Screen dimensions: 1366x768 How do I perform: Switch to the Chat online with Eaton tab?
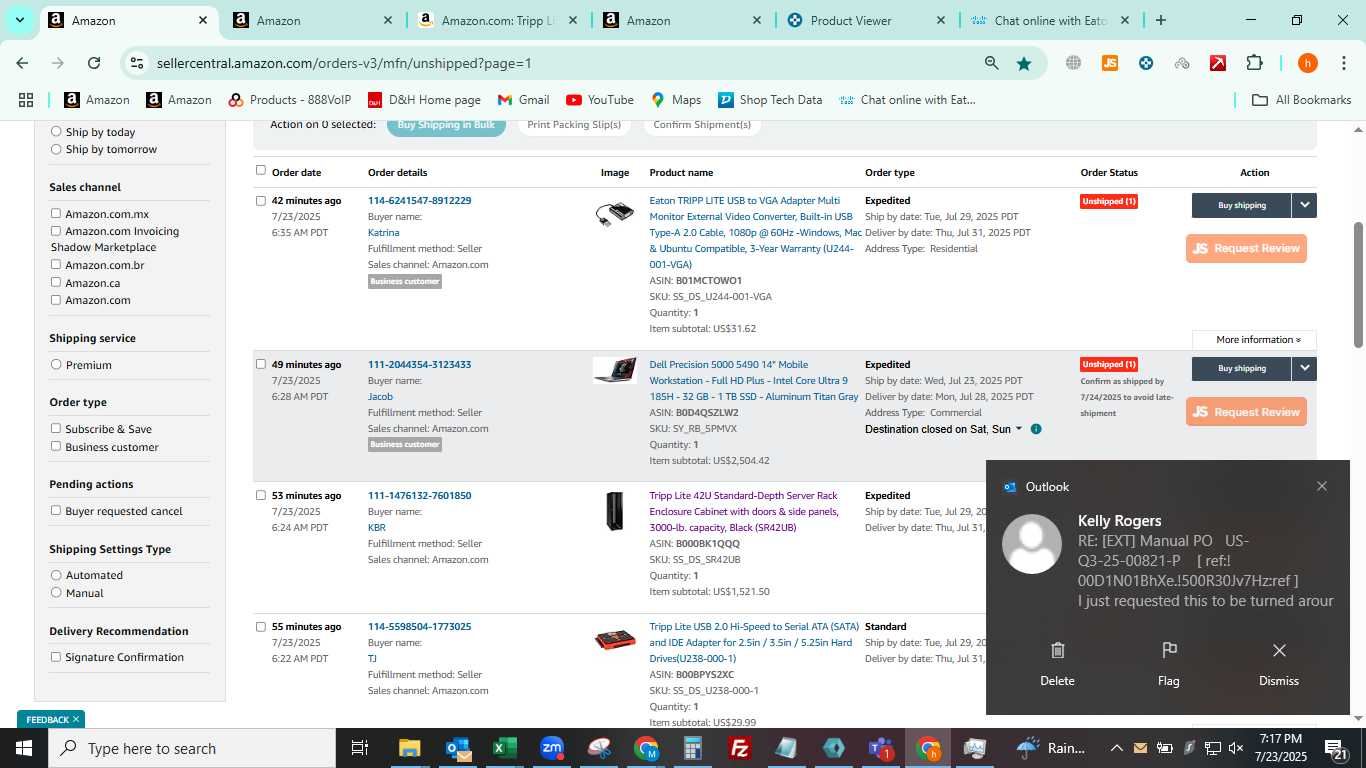point(1050,20)
